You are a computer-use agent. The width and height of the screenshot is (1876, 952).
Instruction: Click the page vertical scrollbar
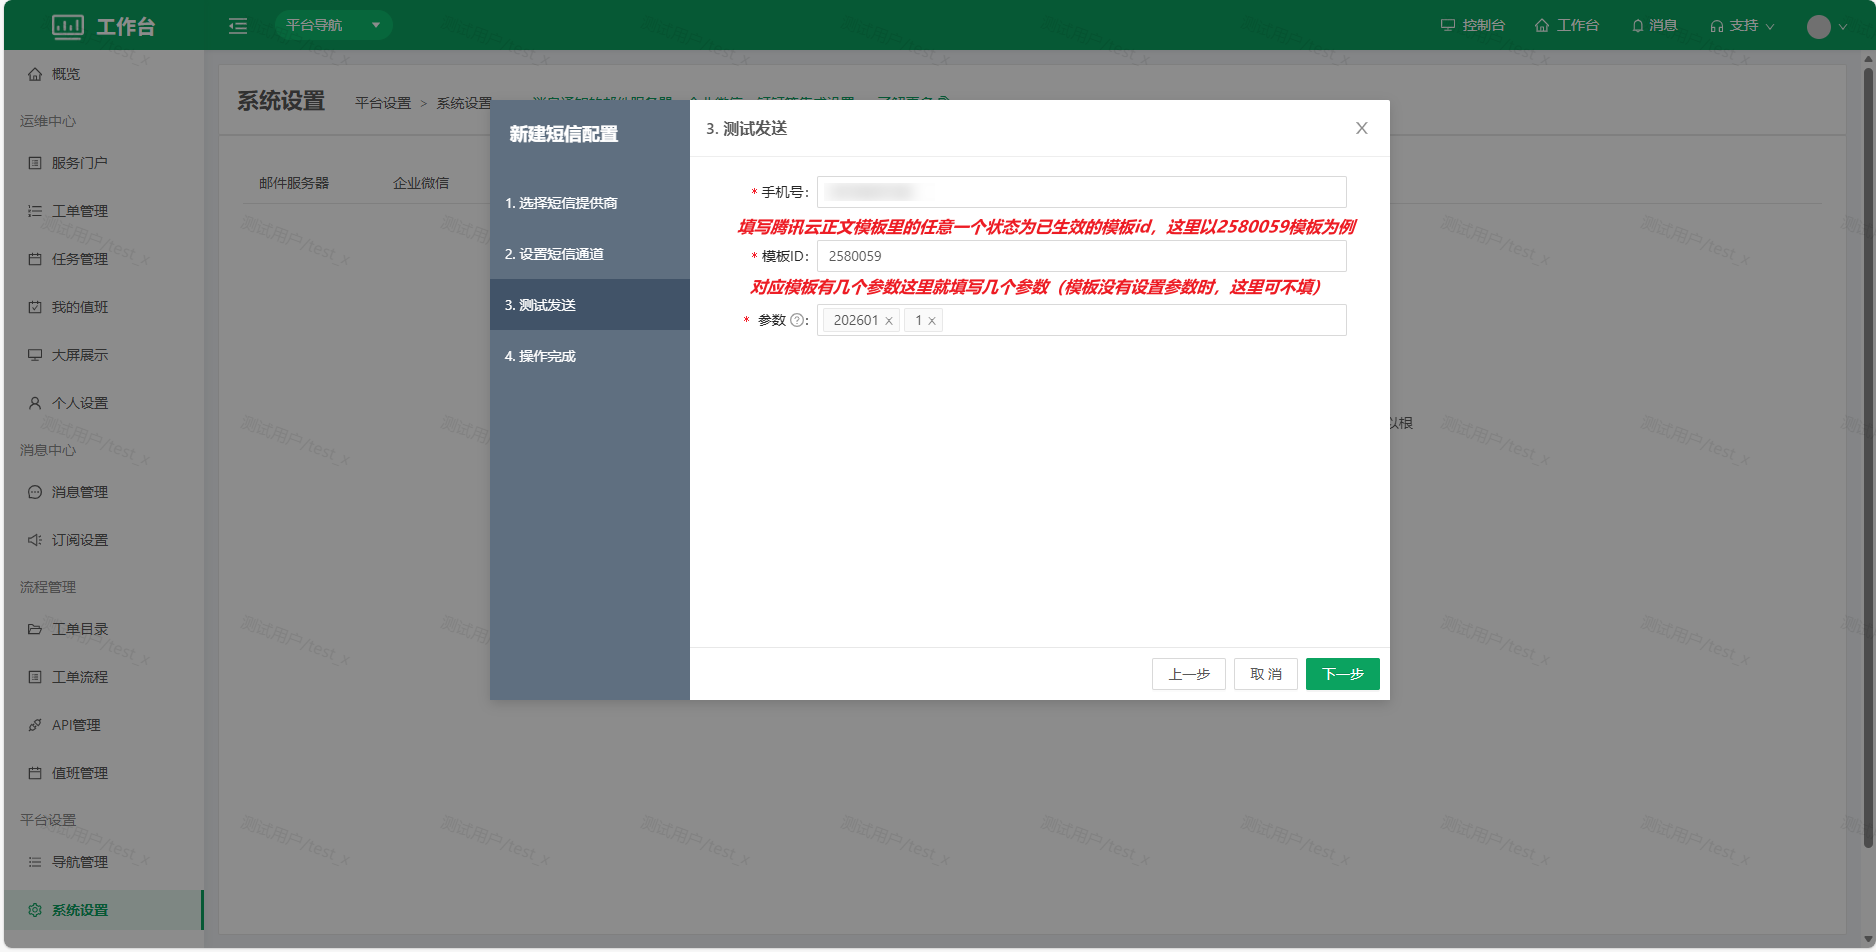click(x=1867, y=450)
